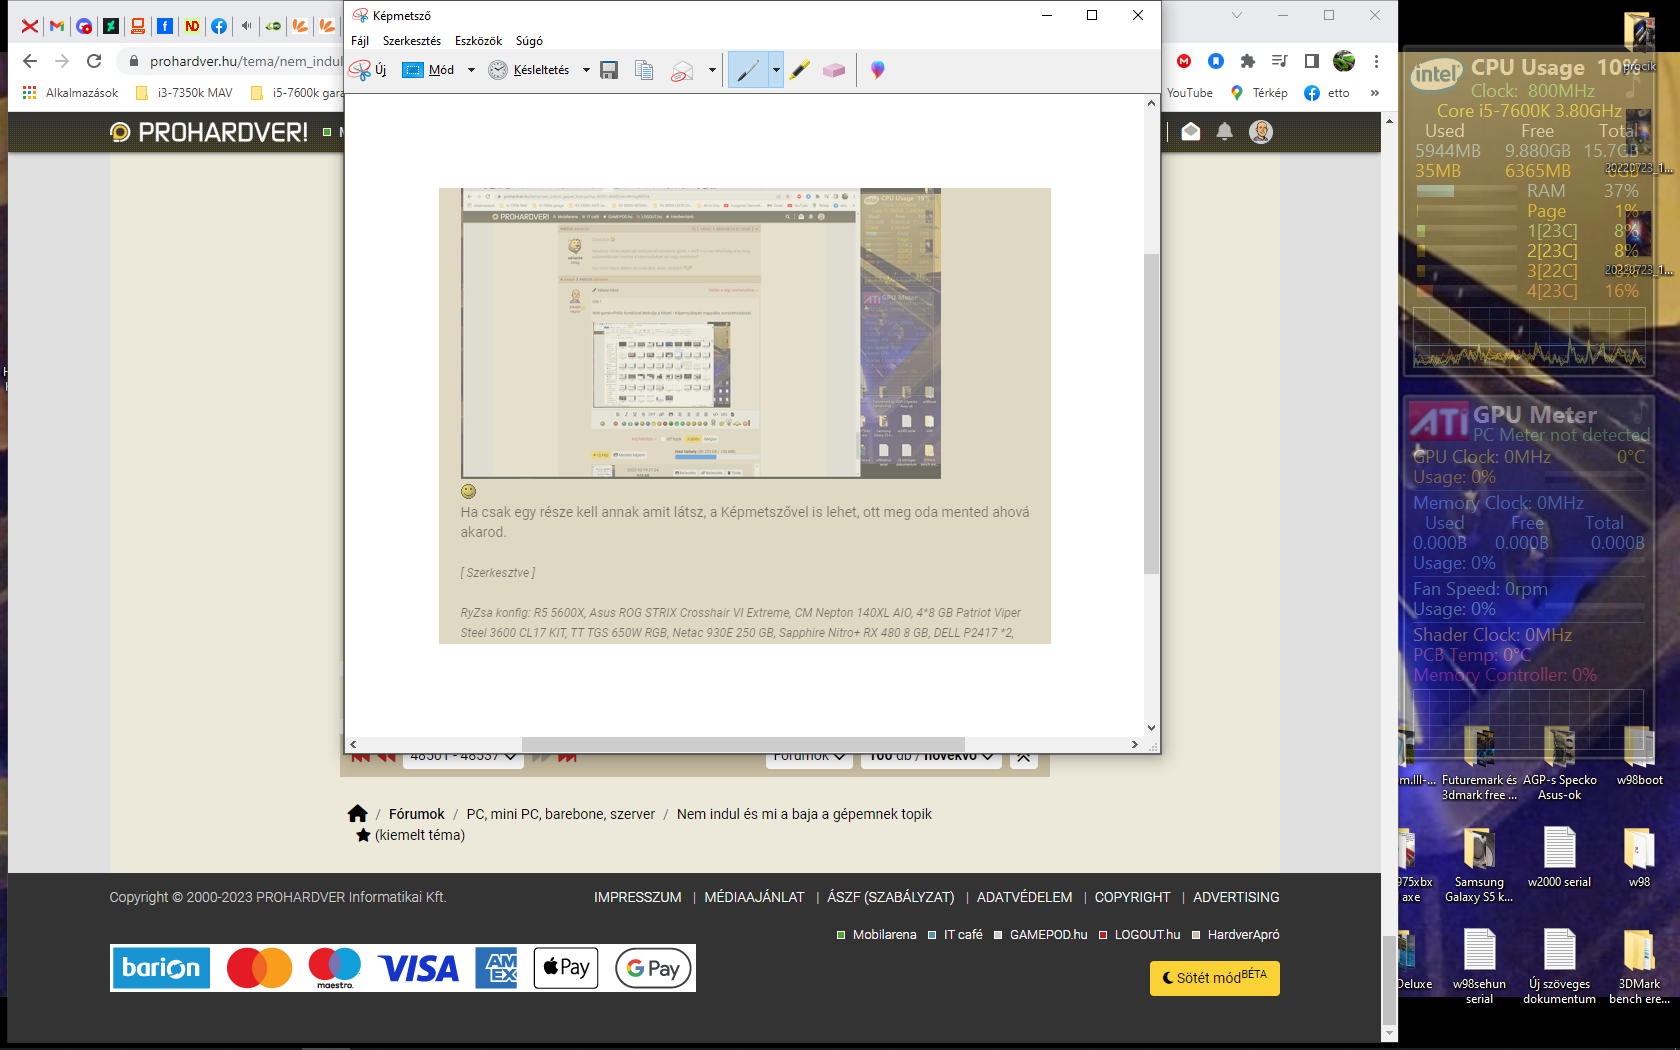Open Prohardver notifications bell
This screenshot has height=1050, width=1680.
pos(1224,132)
